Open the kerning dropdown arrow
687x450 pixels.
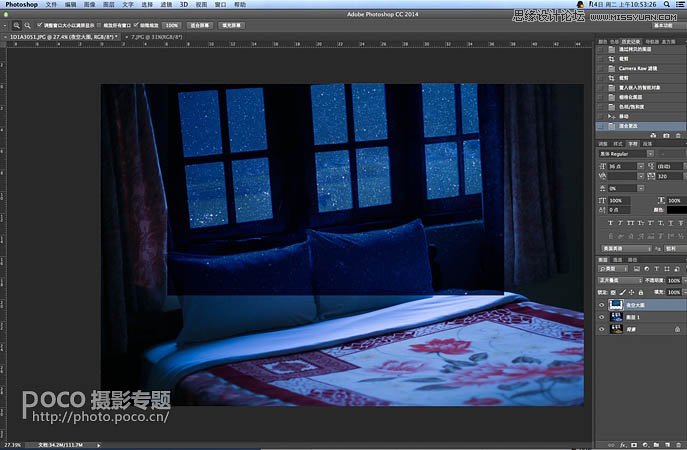[x=641, y=176]
